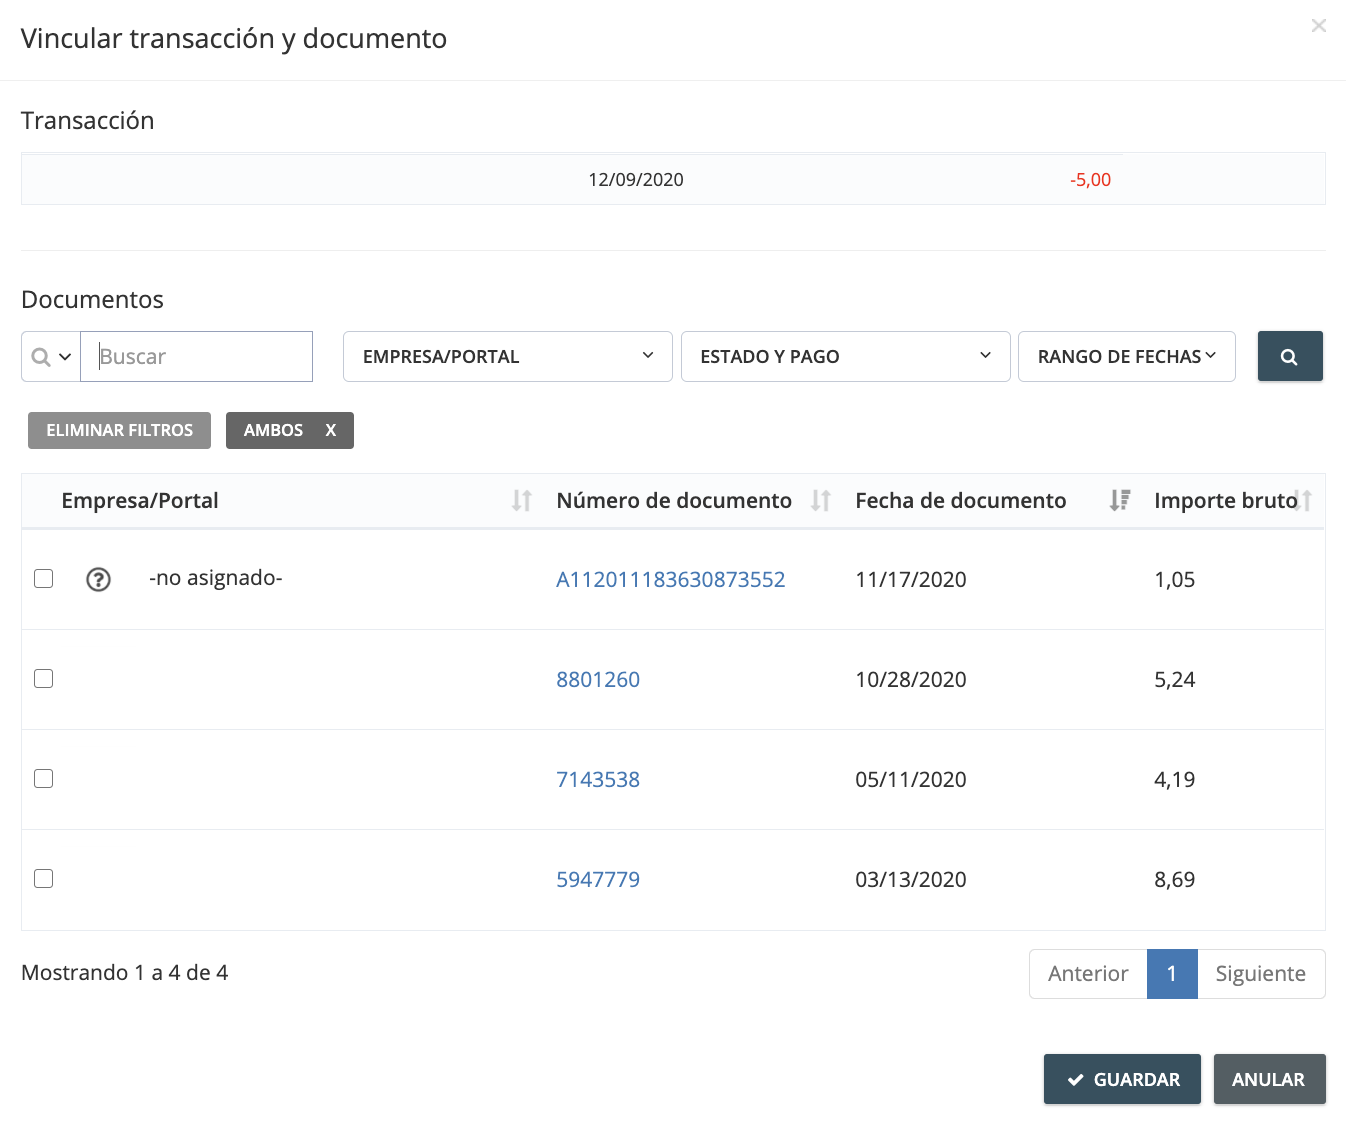The image size is (1346, 1125).
Task: Enable the checkbox for document 5947779
Action: click(x=44, y=879)
